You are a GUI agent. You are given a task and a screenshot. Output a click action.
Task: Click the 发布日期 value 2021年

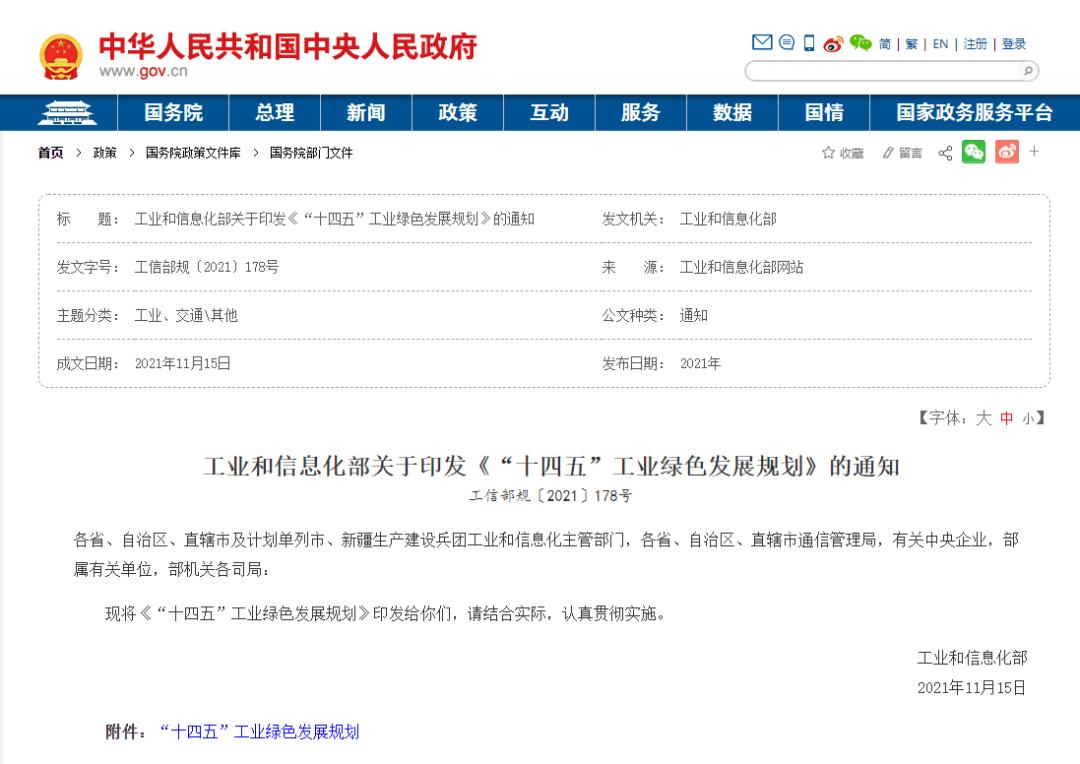(x=700, y=364)
